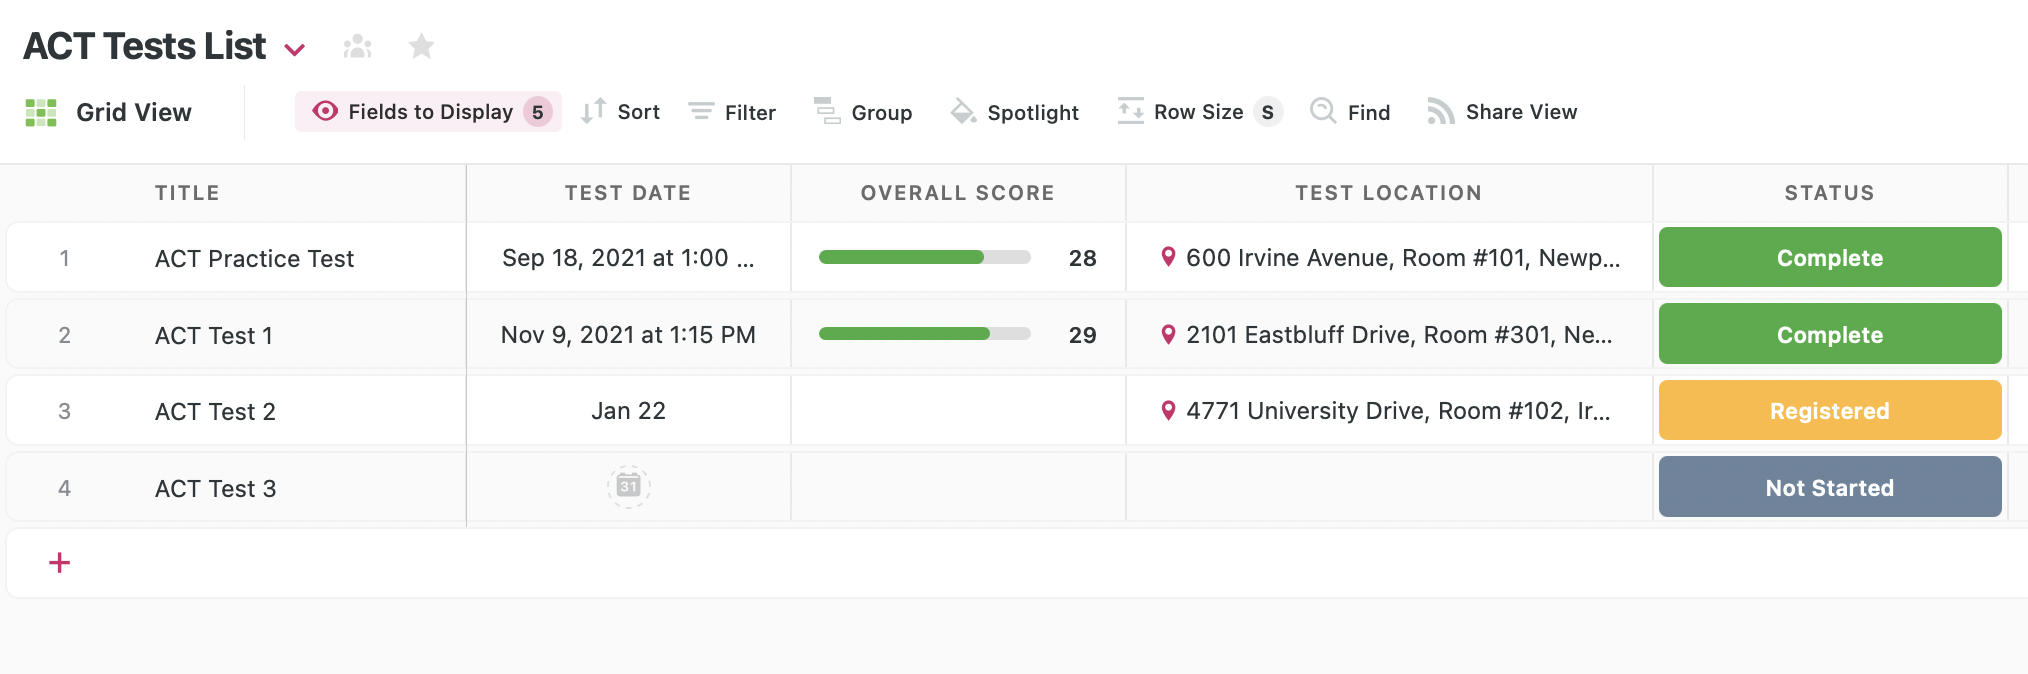Click the Share View feed icon
The image size is (2028, 674).
1440,112
